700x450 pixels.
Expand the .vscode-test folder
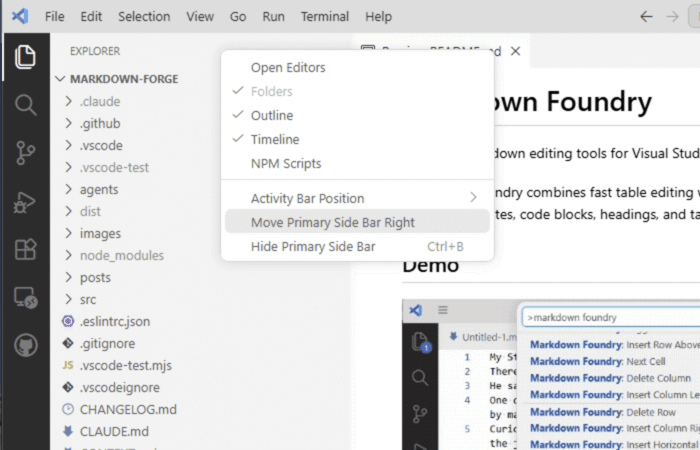click(x=68, y=167)
